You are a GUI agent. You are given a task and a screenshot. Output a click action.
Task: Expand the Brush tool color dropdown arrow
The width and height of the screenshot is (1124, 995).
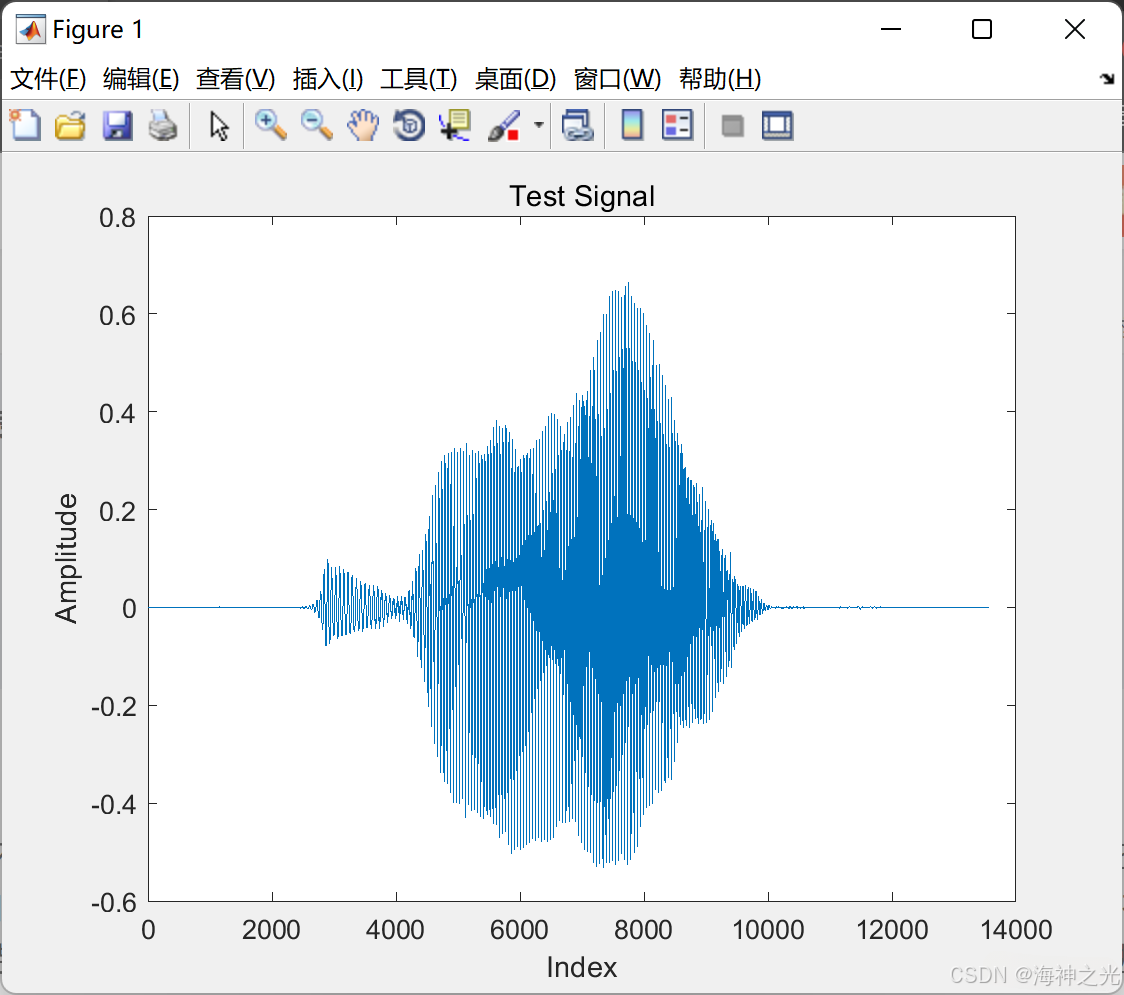click(538, 125)
